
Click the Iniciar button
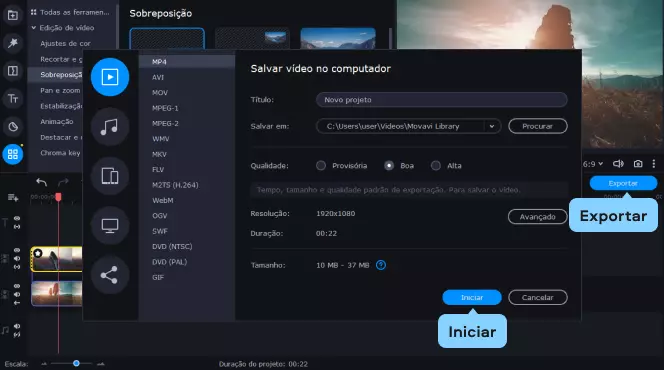coord(472,297)
